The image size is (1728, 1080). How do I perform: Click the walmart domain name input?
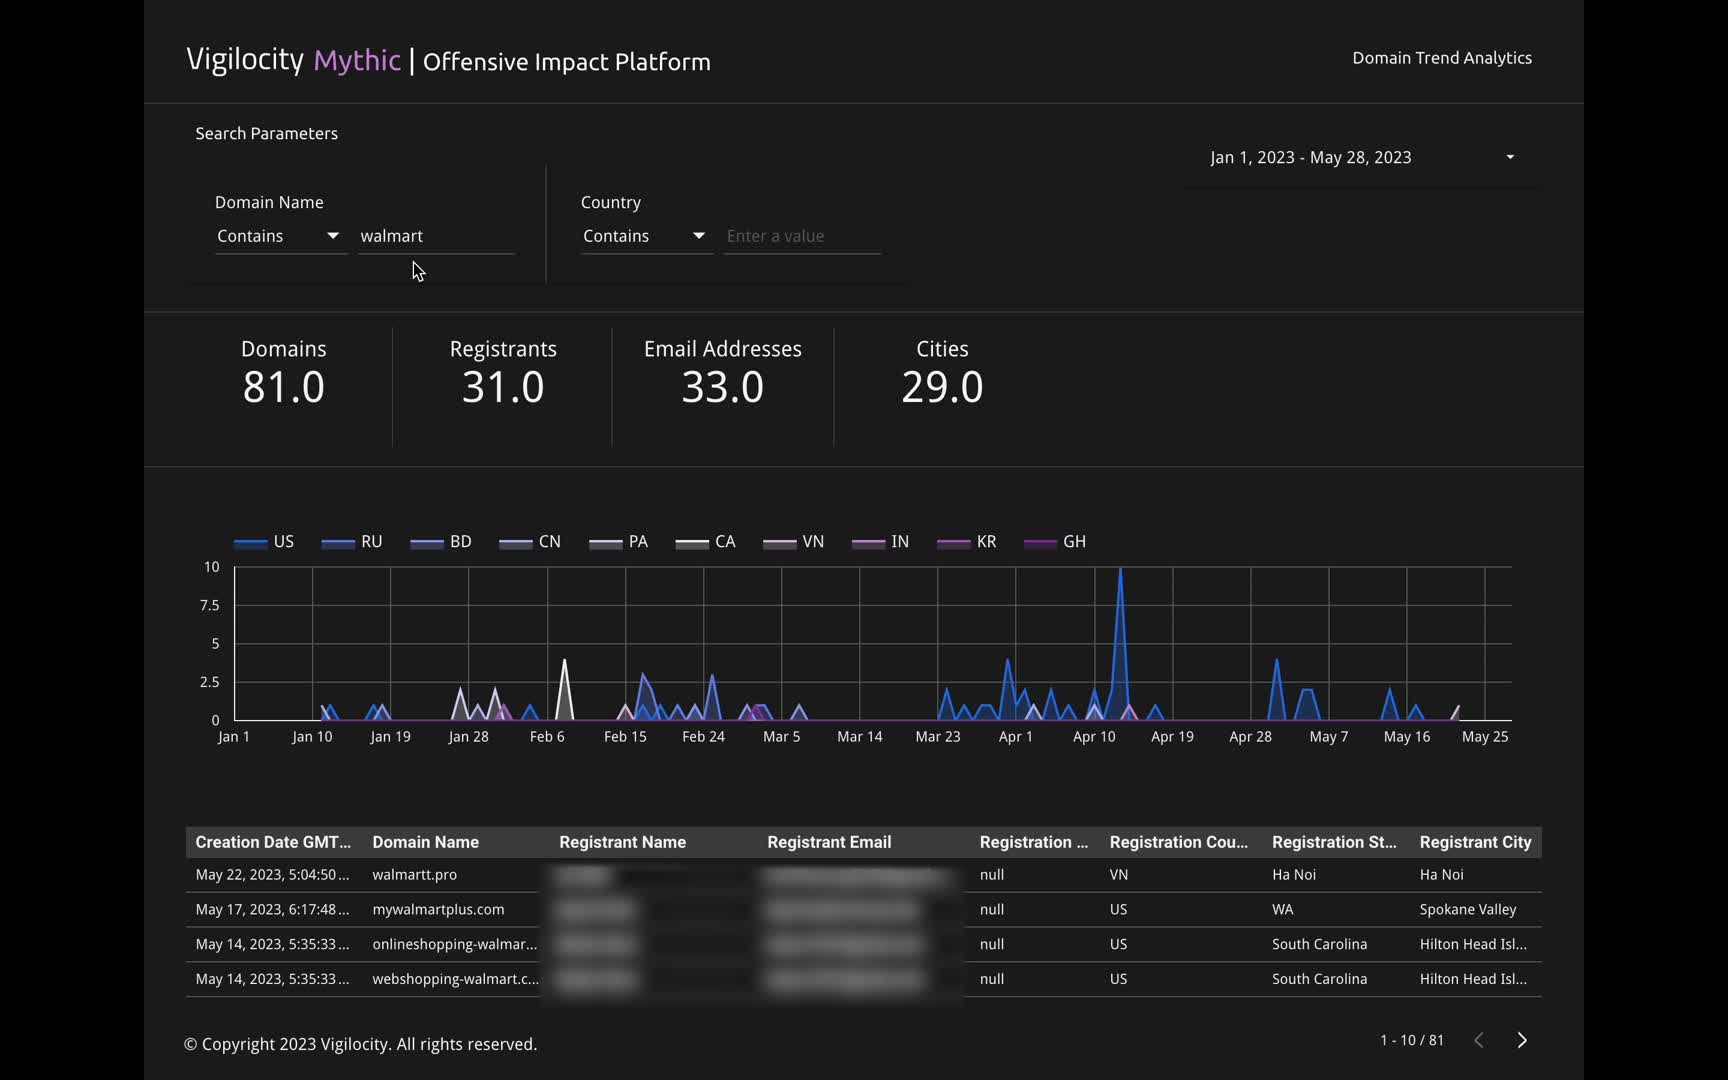[x=436, y=236]
